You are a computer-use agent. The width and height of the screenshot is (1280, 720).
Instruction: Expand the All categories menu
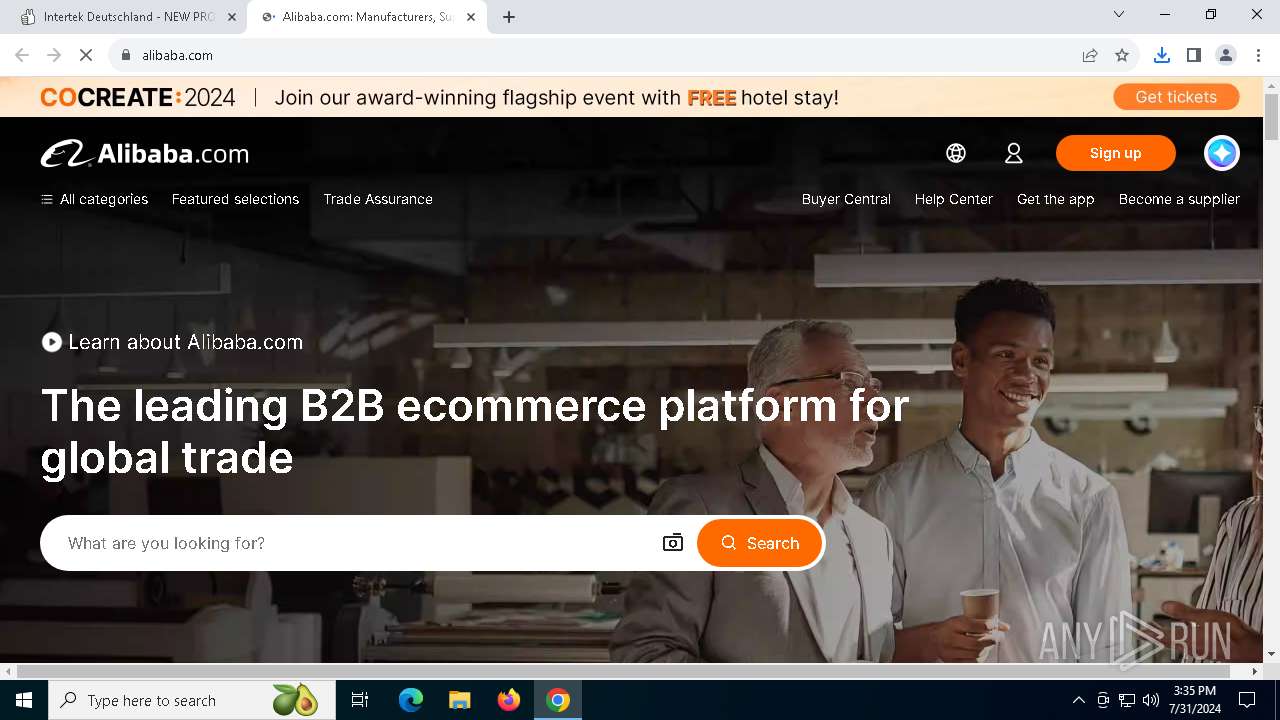(x=94, y=199)
